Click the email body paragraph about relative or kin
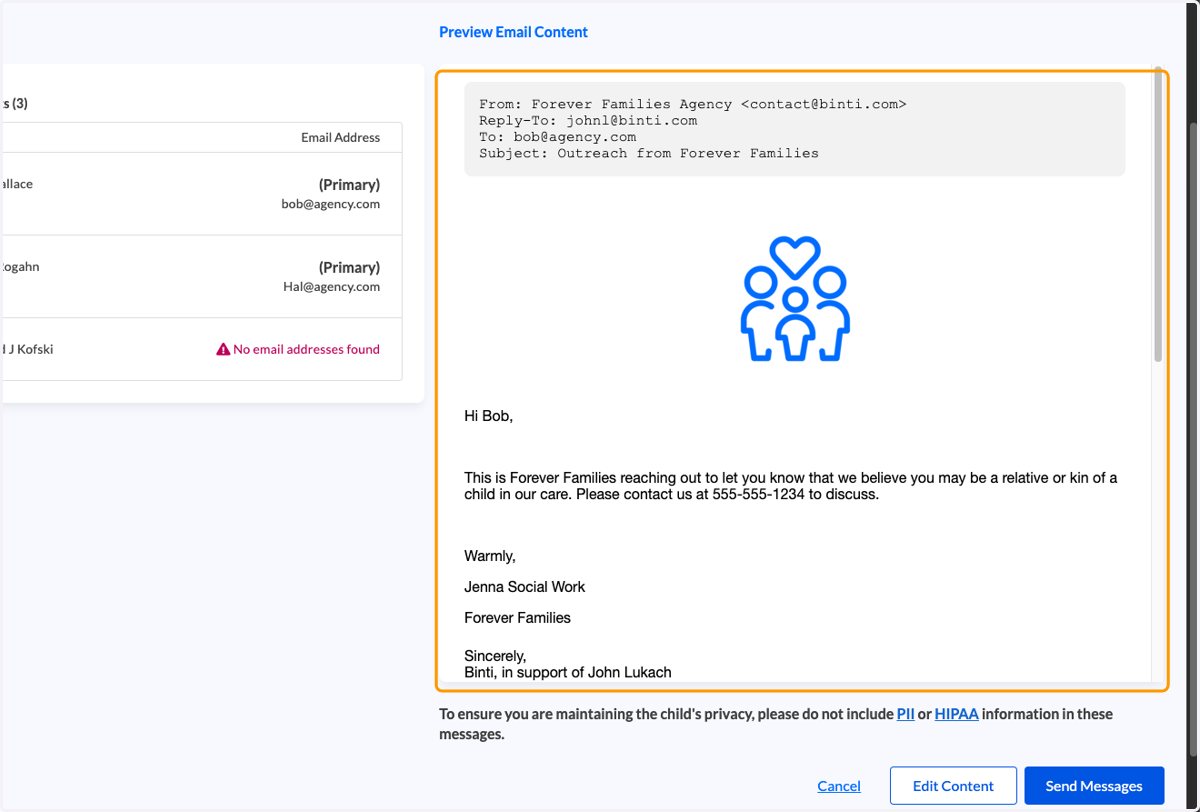Screen dimensions: 1200x812 791,486
